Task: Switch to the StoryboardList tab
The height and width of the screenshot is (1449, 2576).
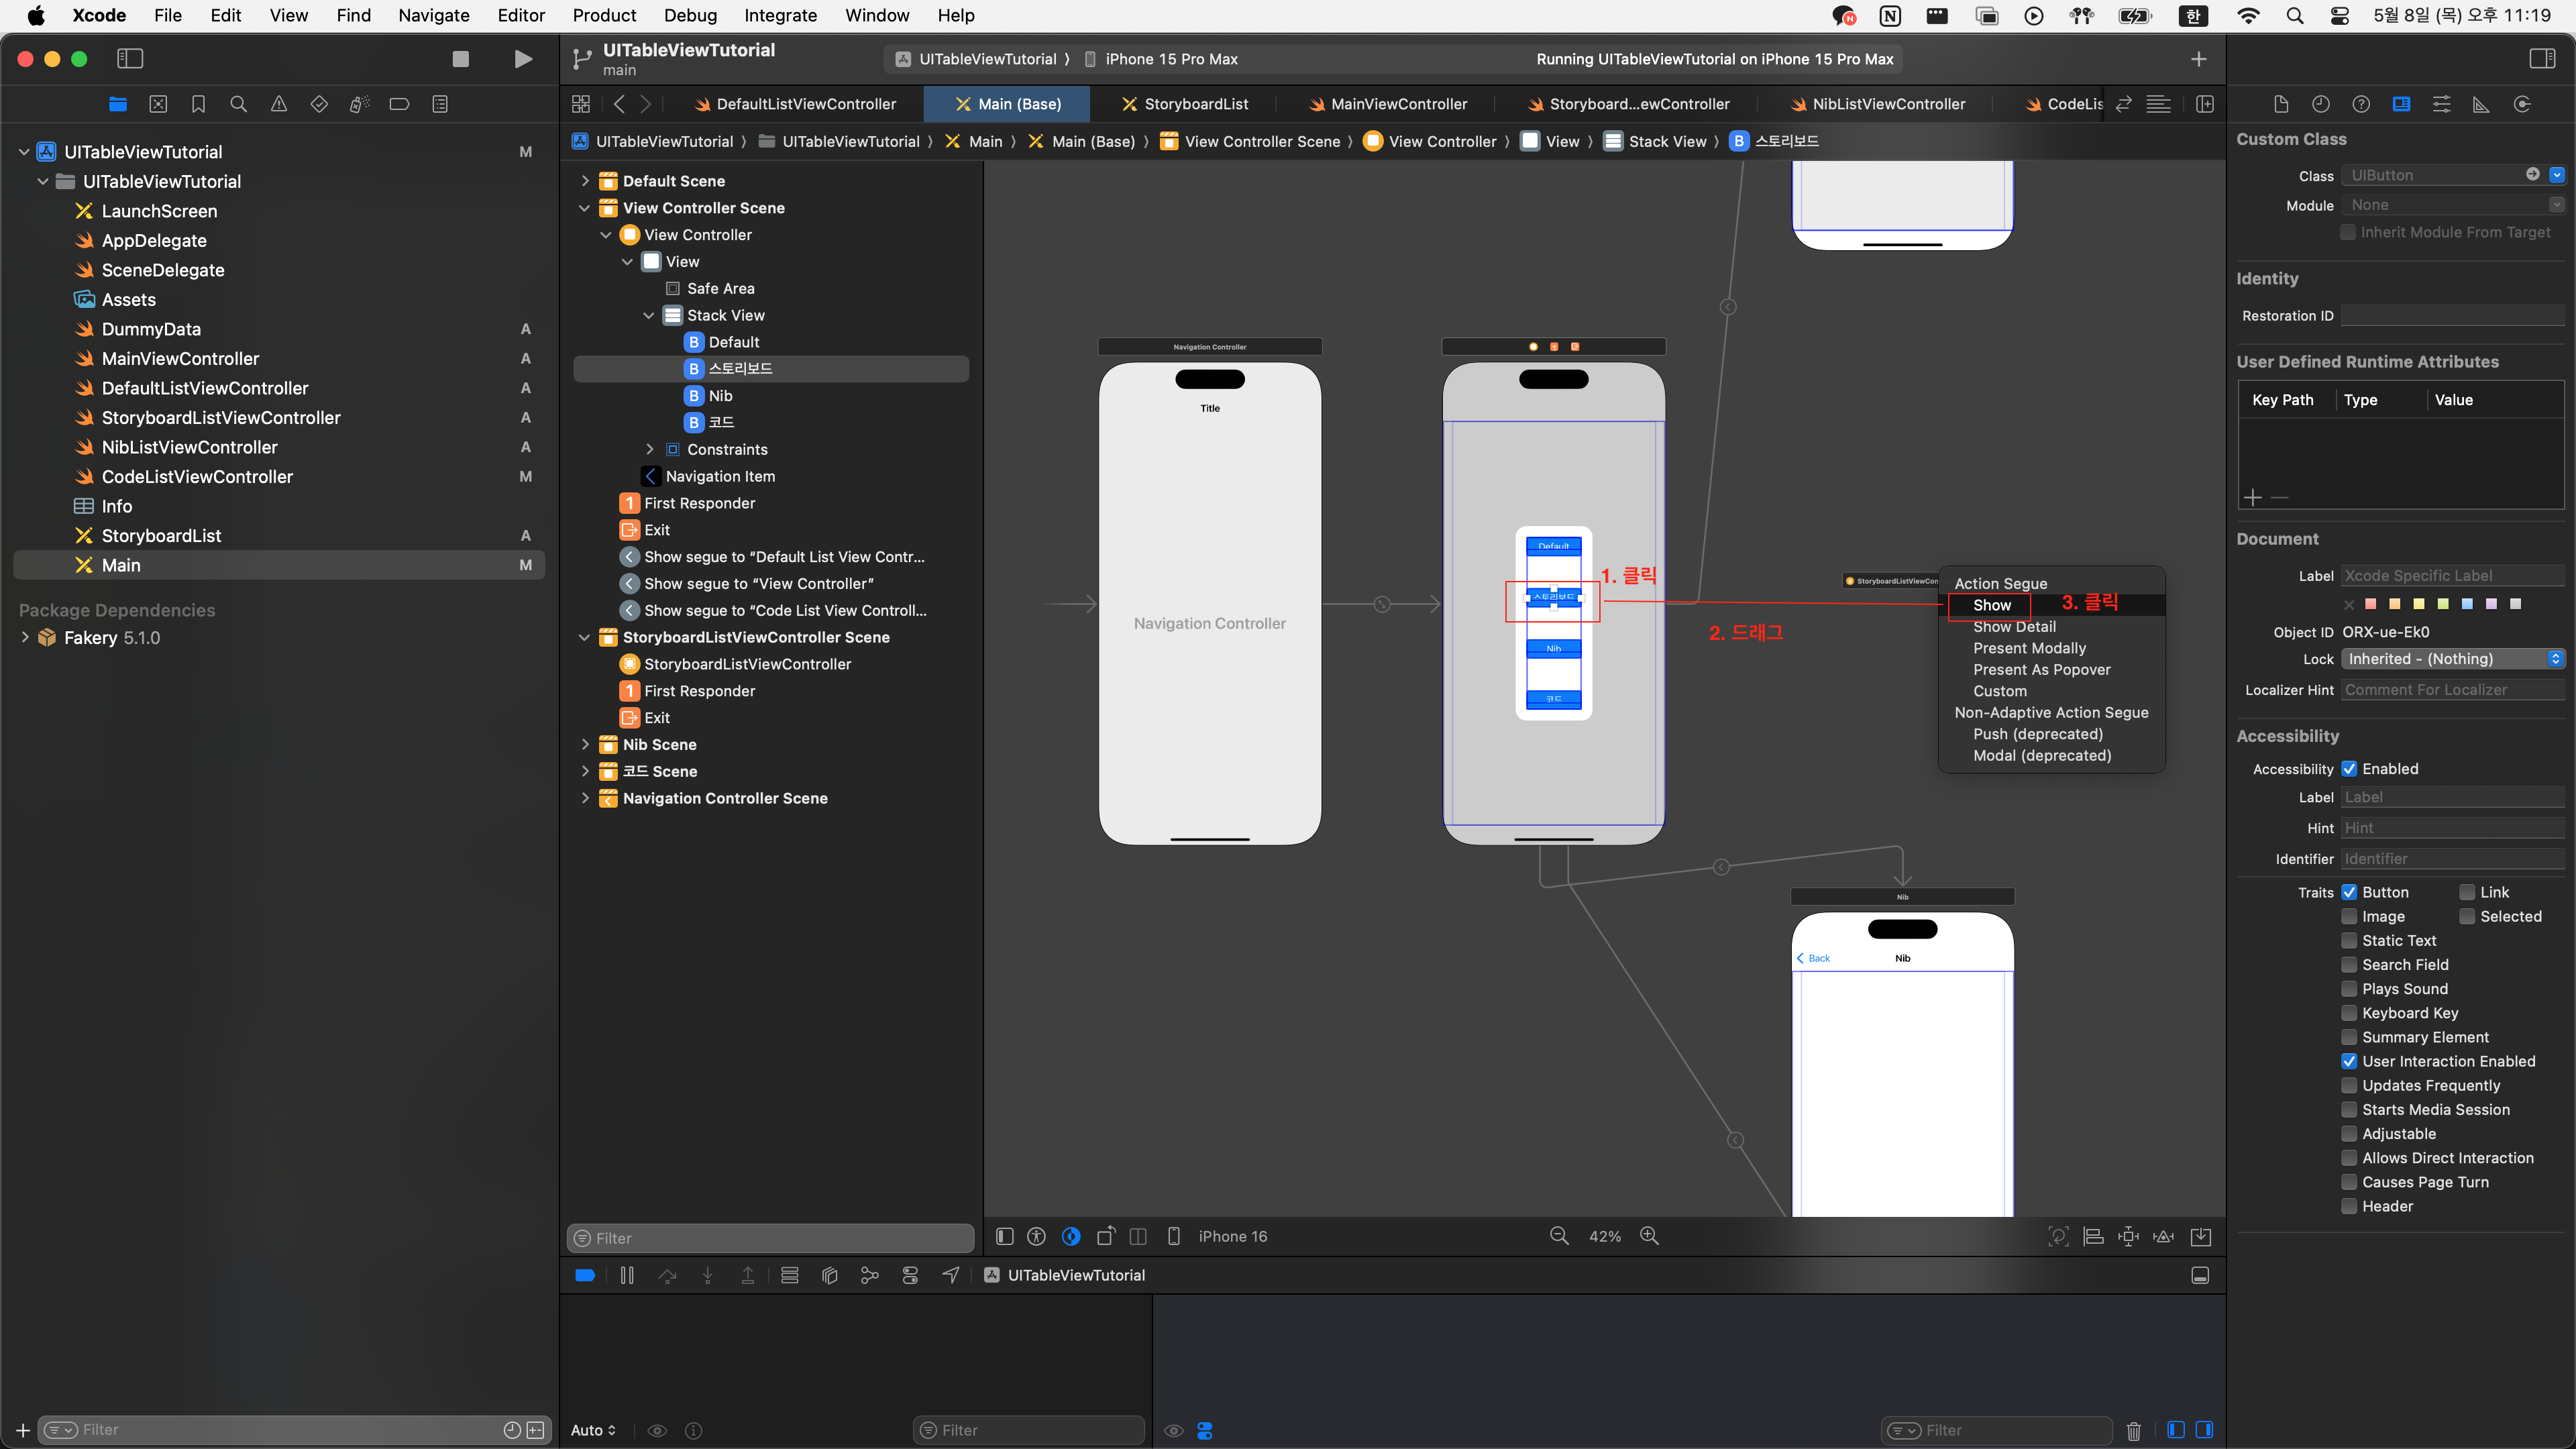Action: (1184, 104)
